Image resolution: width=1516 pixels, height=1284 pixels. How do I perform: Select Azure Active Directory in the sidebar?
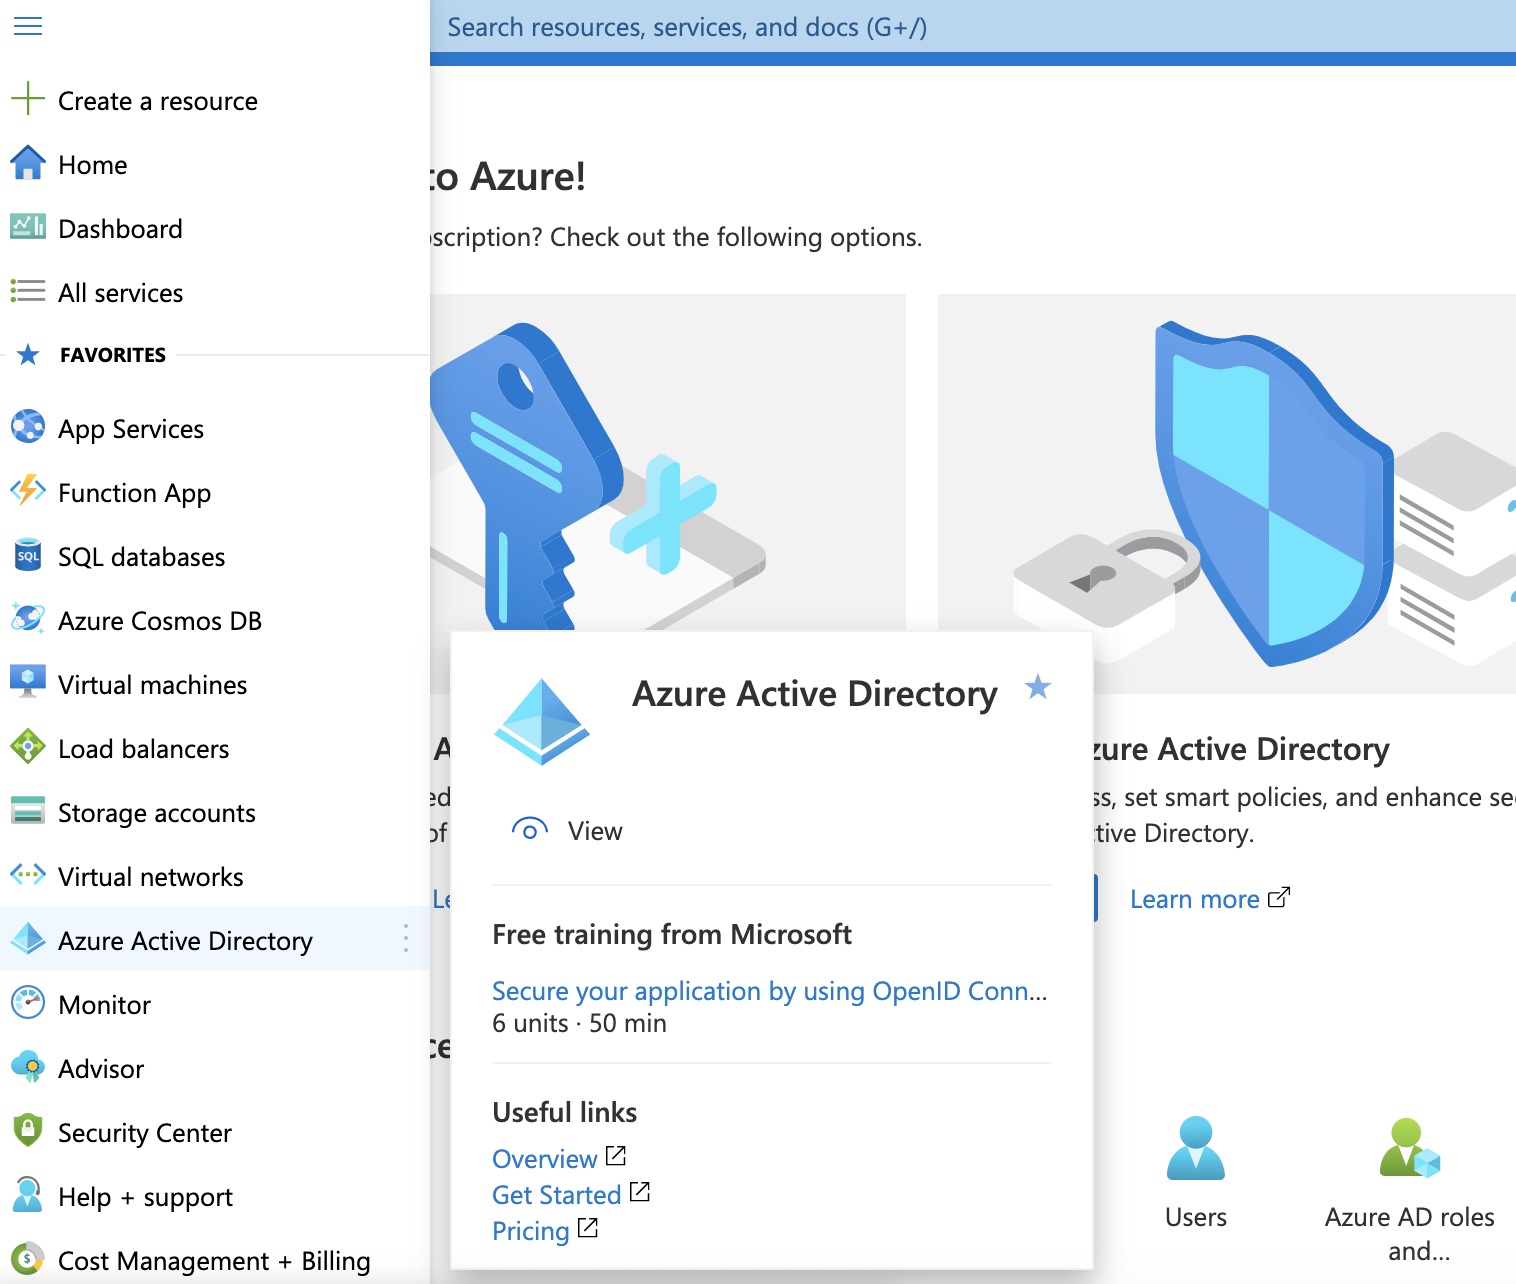(185, 940)
